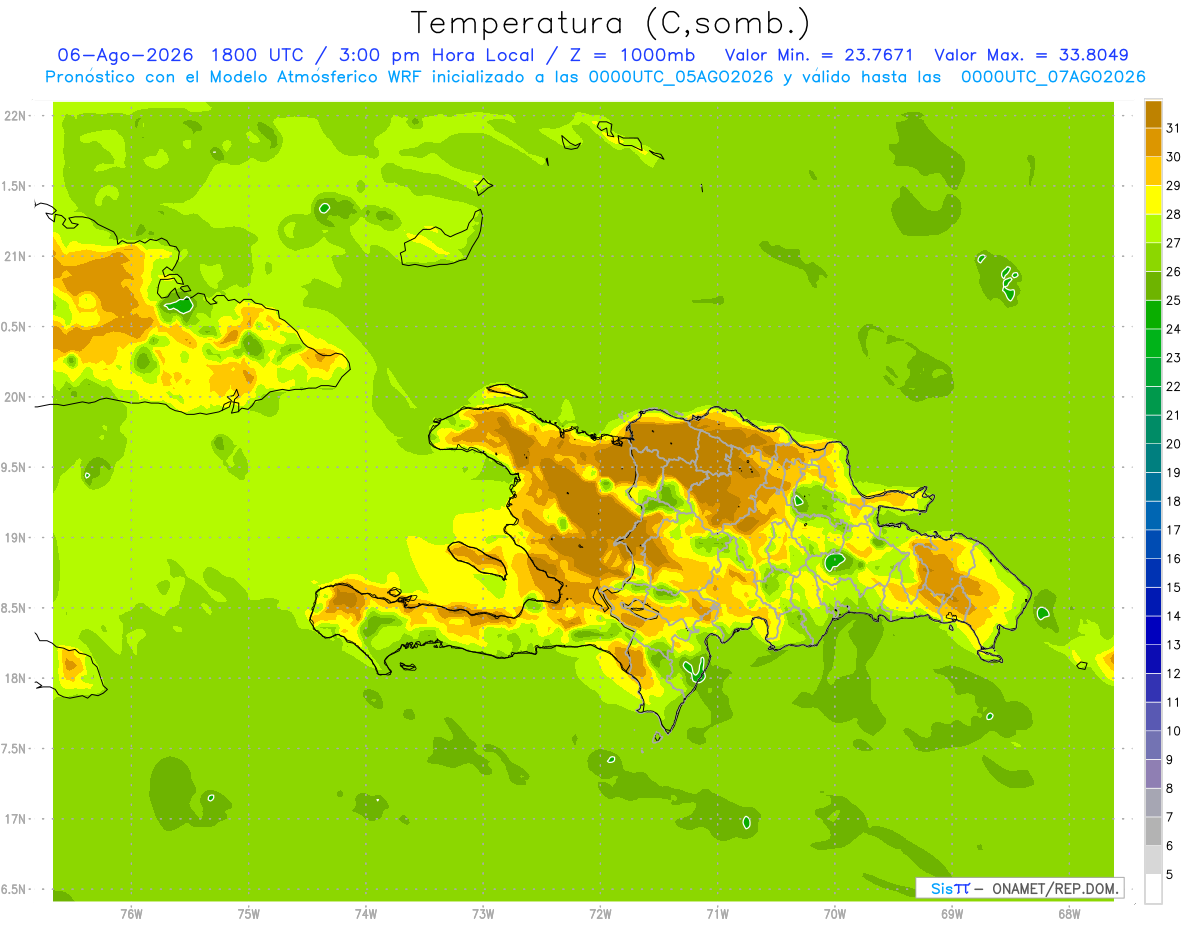Click the legend value 28 label
The image size is (1200, 927).
(x=1173, y=214)
